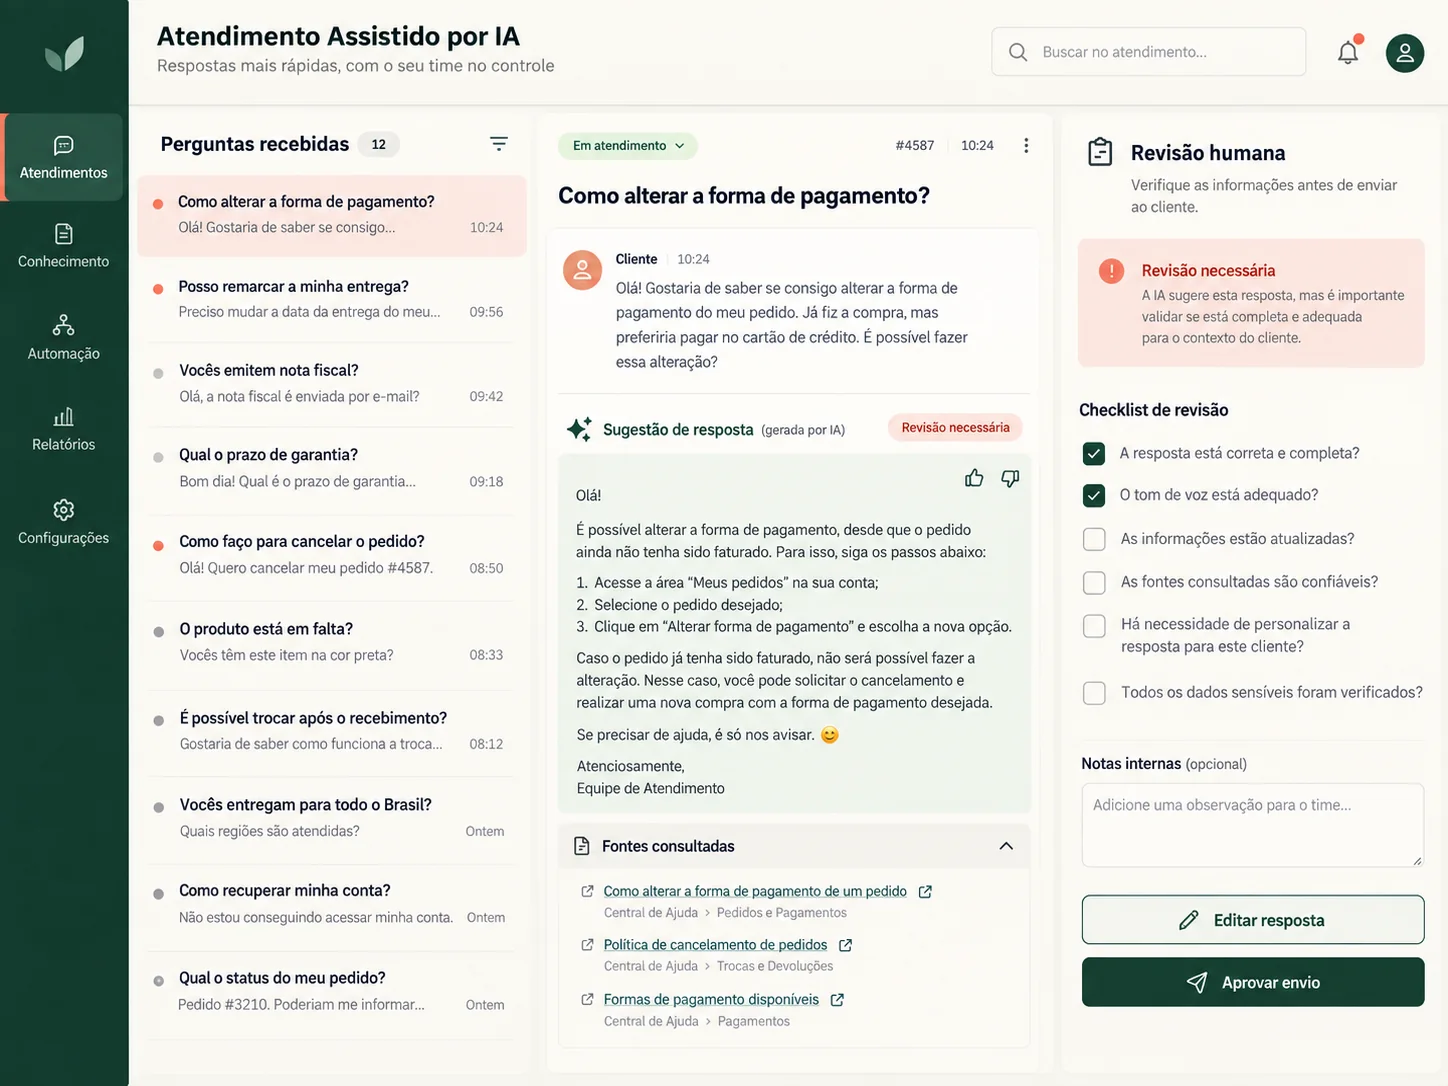Click the external icon after Como alterar a forma
Image resolution: width=1448 pixels, height=1086 pixels.
pyautogui.click(x=925, y=891)
